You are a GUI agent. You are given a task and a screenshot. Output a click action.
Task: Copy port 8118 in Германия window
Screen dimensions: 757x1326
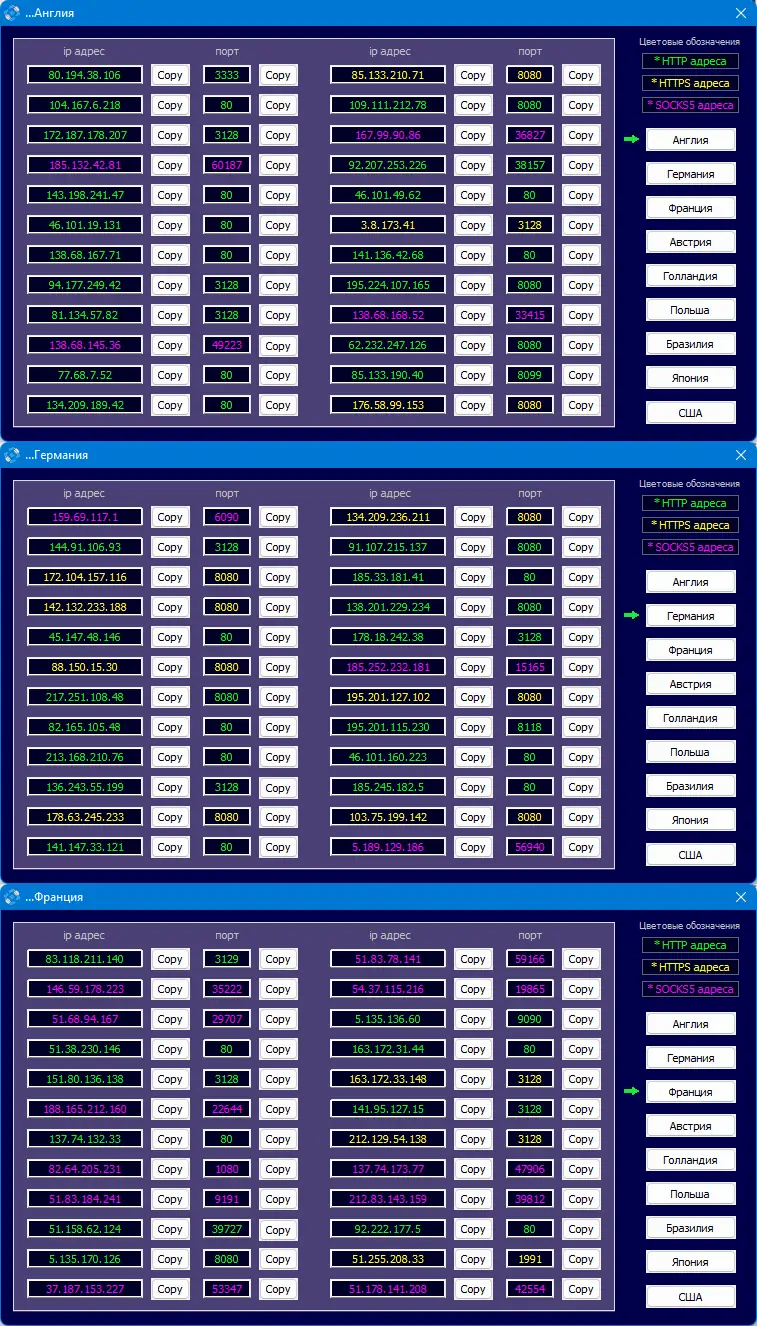tap(581, 727)
